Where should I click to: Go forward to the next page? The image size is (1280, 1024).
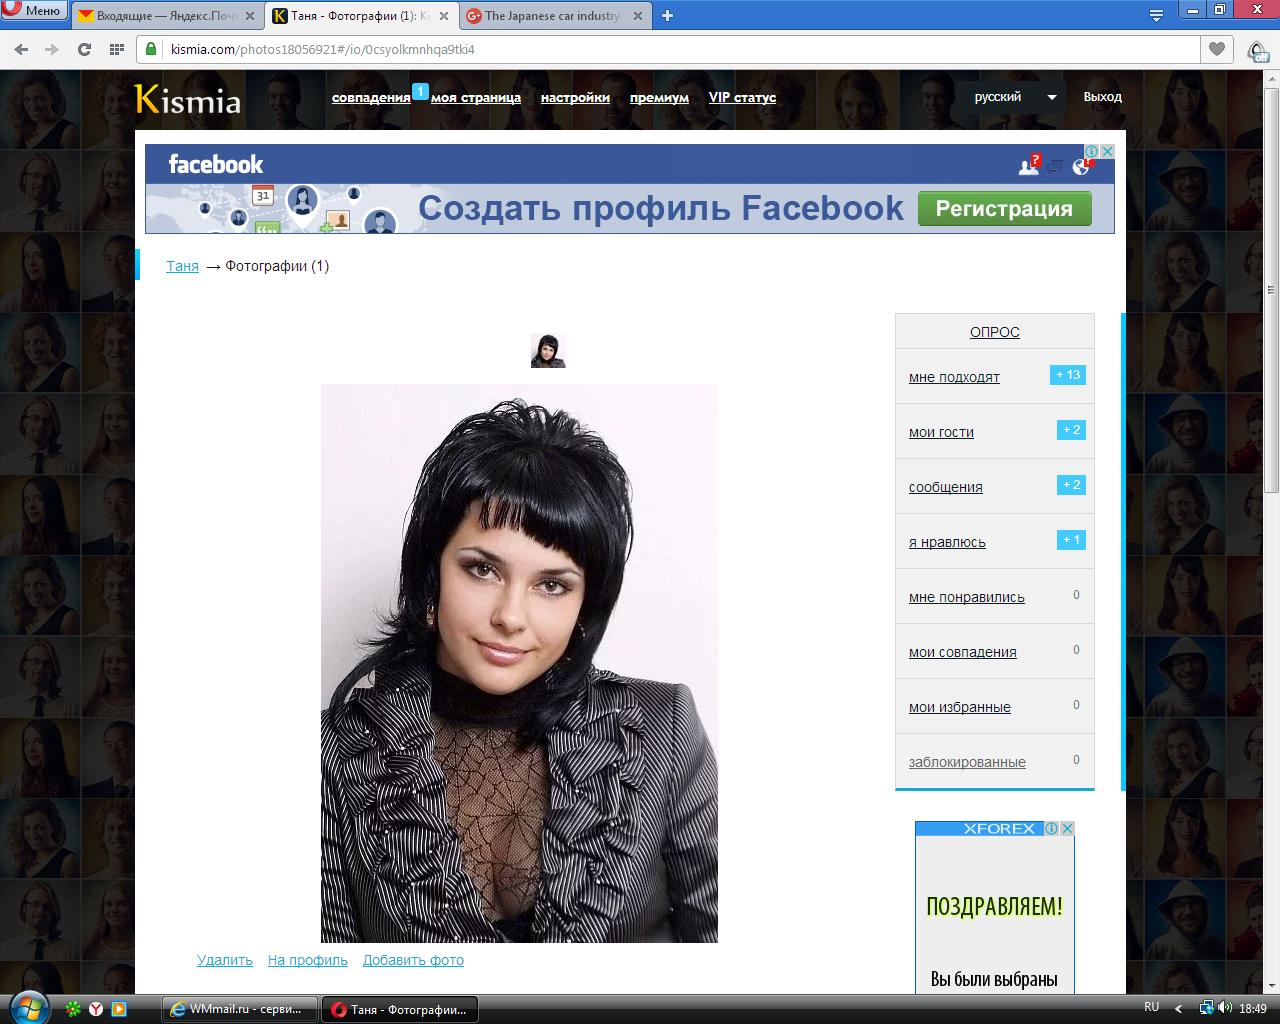pyautogui.click(x=52, y=49)
